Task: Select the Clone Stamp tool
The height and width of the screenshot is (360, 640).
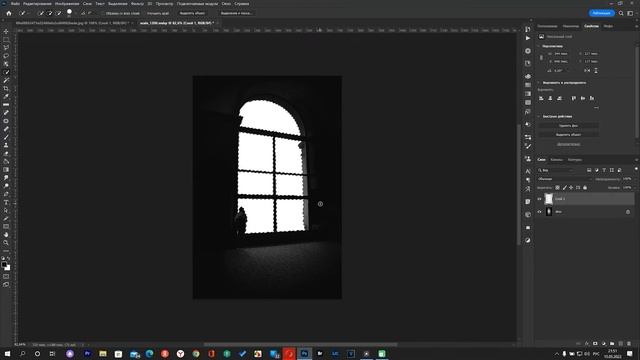Action: 6,145
